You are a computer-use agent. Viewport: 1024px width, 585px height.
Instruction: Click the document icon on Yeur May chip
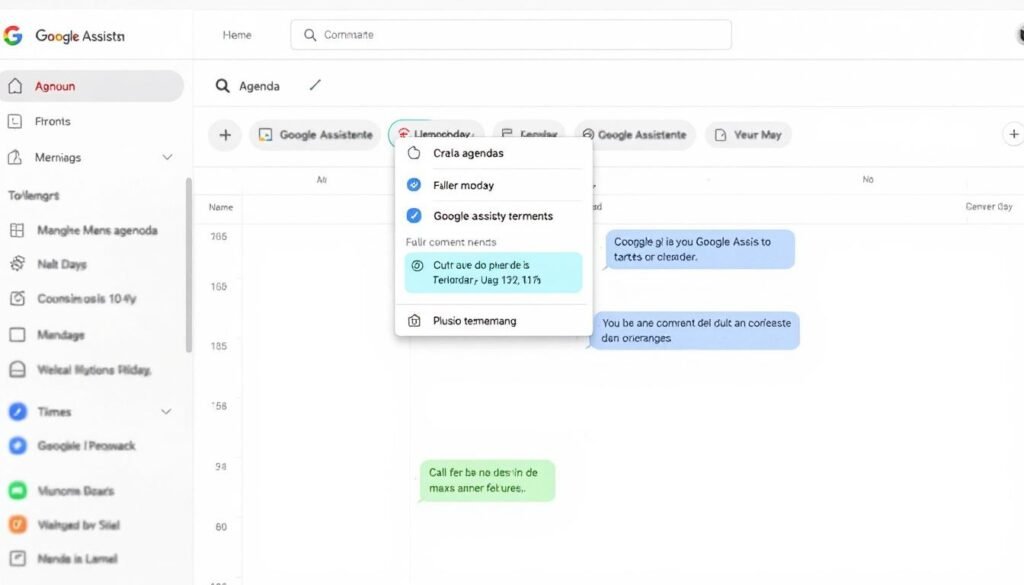[x=720, y=135]
